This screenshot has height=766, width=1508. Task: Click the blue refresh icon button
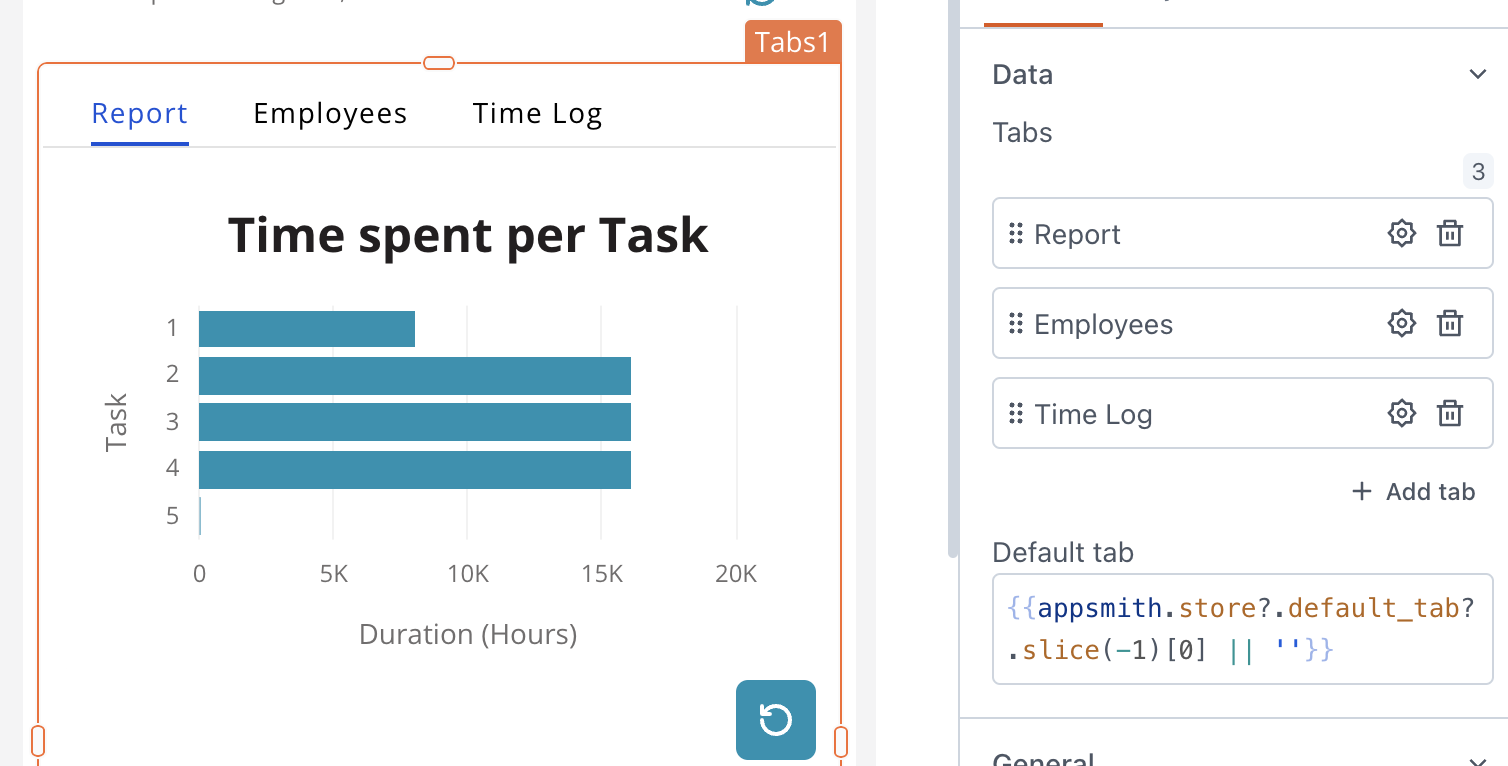(x=776, y=720)
